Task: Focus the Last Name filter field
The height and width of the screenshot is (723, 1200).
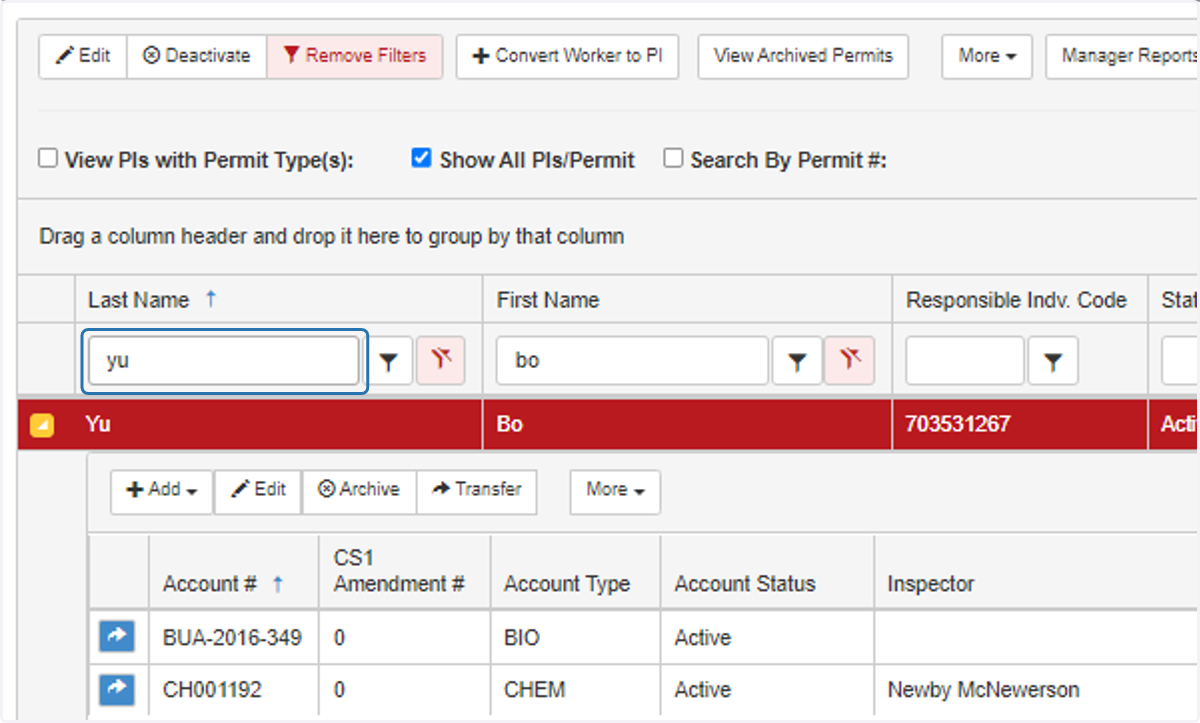Action: tap(224, 361)
